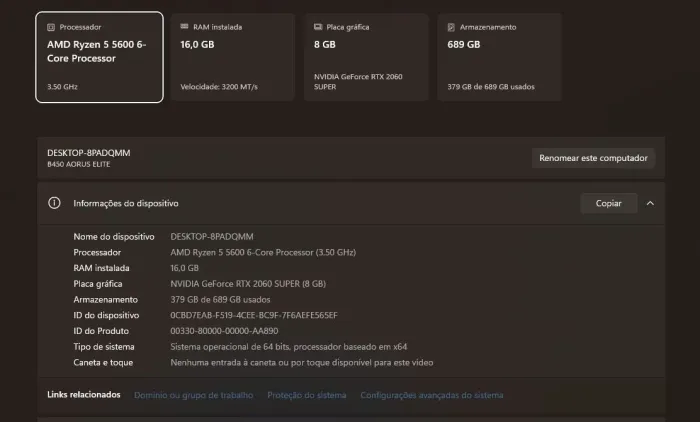Screen dimensions: 700x422
Task: Click the Nome do dispositivo label
Action: [x=114, y=237]
